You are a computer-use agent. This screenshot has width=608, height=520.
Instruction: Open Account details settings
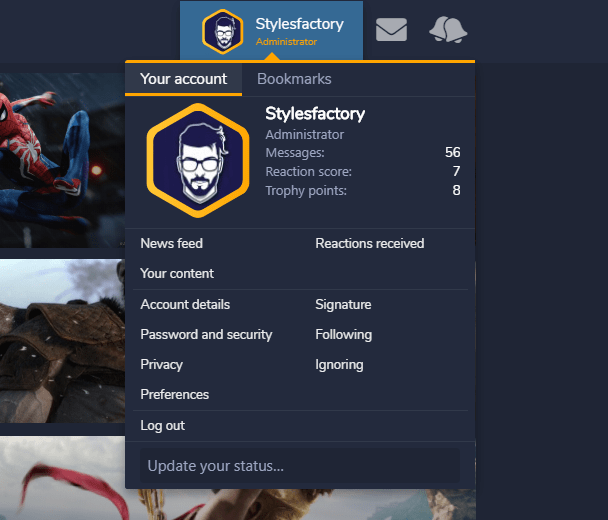click(x=185, y=304)
